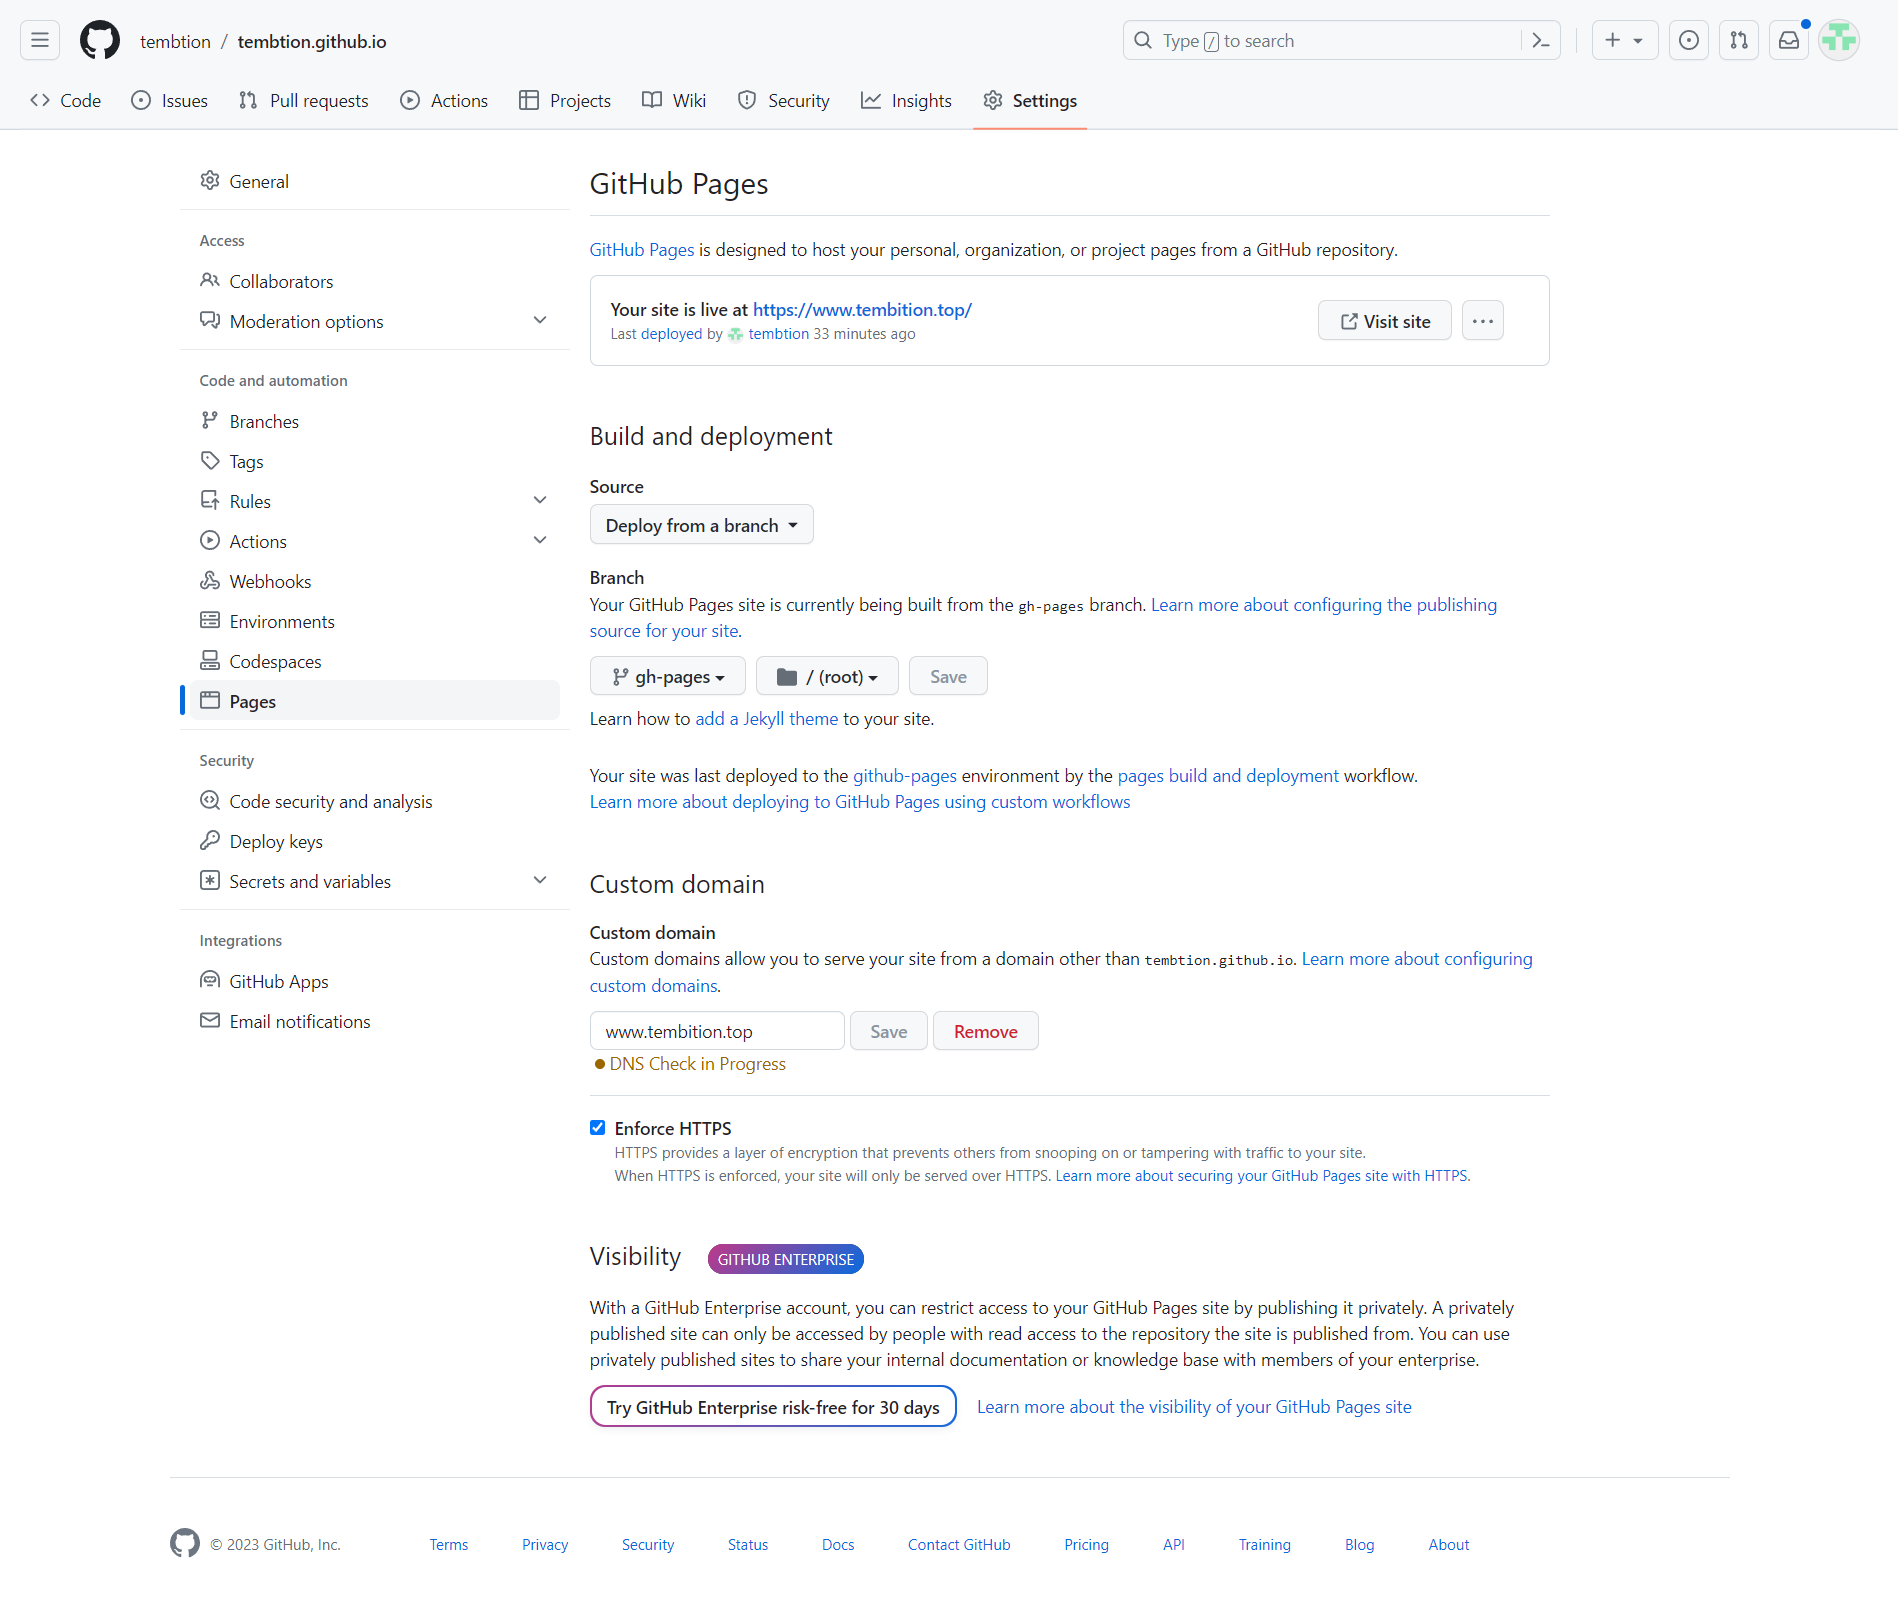Click the Docs footer link
Viewport: 1898px width, 1620px height.
pos(838,1545)
